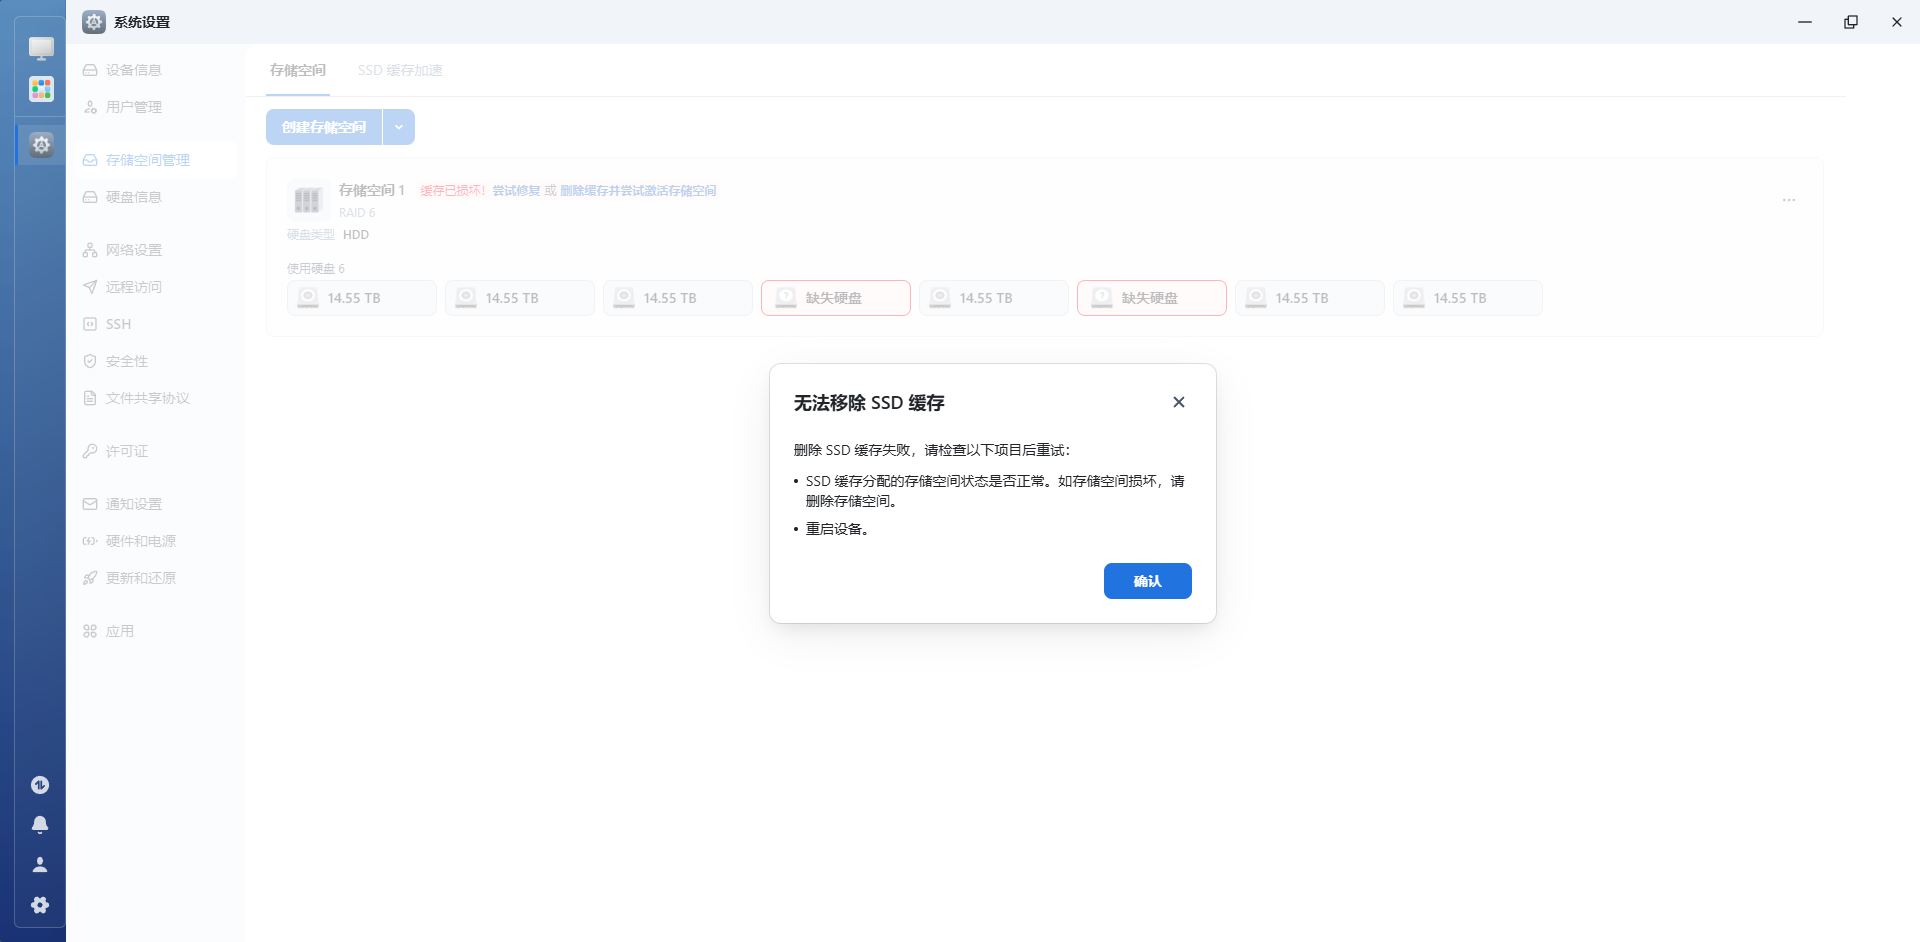Maximize the 系统设置 window
The height and width of the screenshot is (942, 1920).
click(1851, 22)
